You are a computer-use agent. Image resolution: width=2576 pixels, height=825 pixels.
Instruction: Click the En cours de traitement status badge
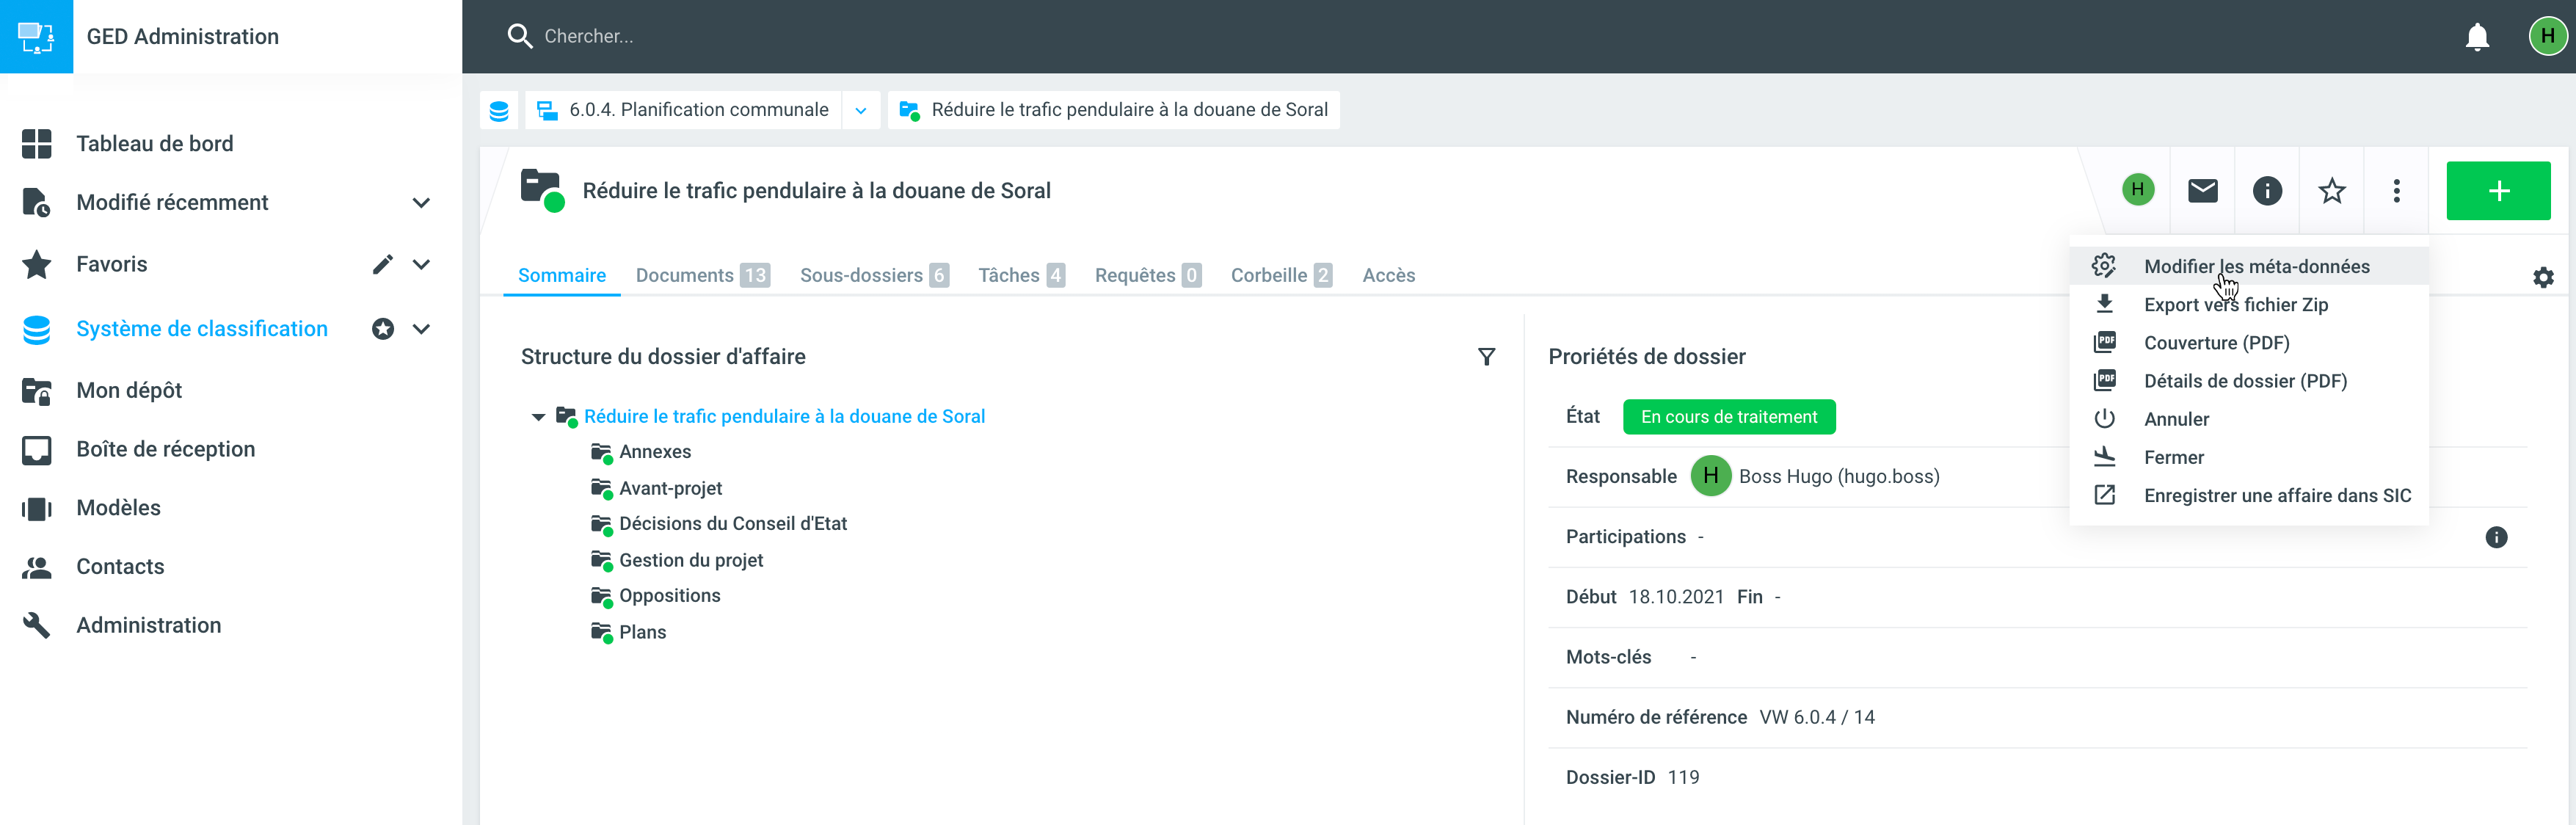coord(1728,417)
